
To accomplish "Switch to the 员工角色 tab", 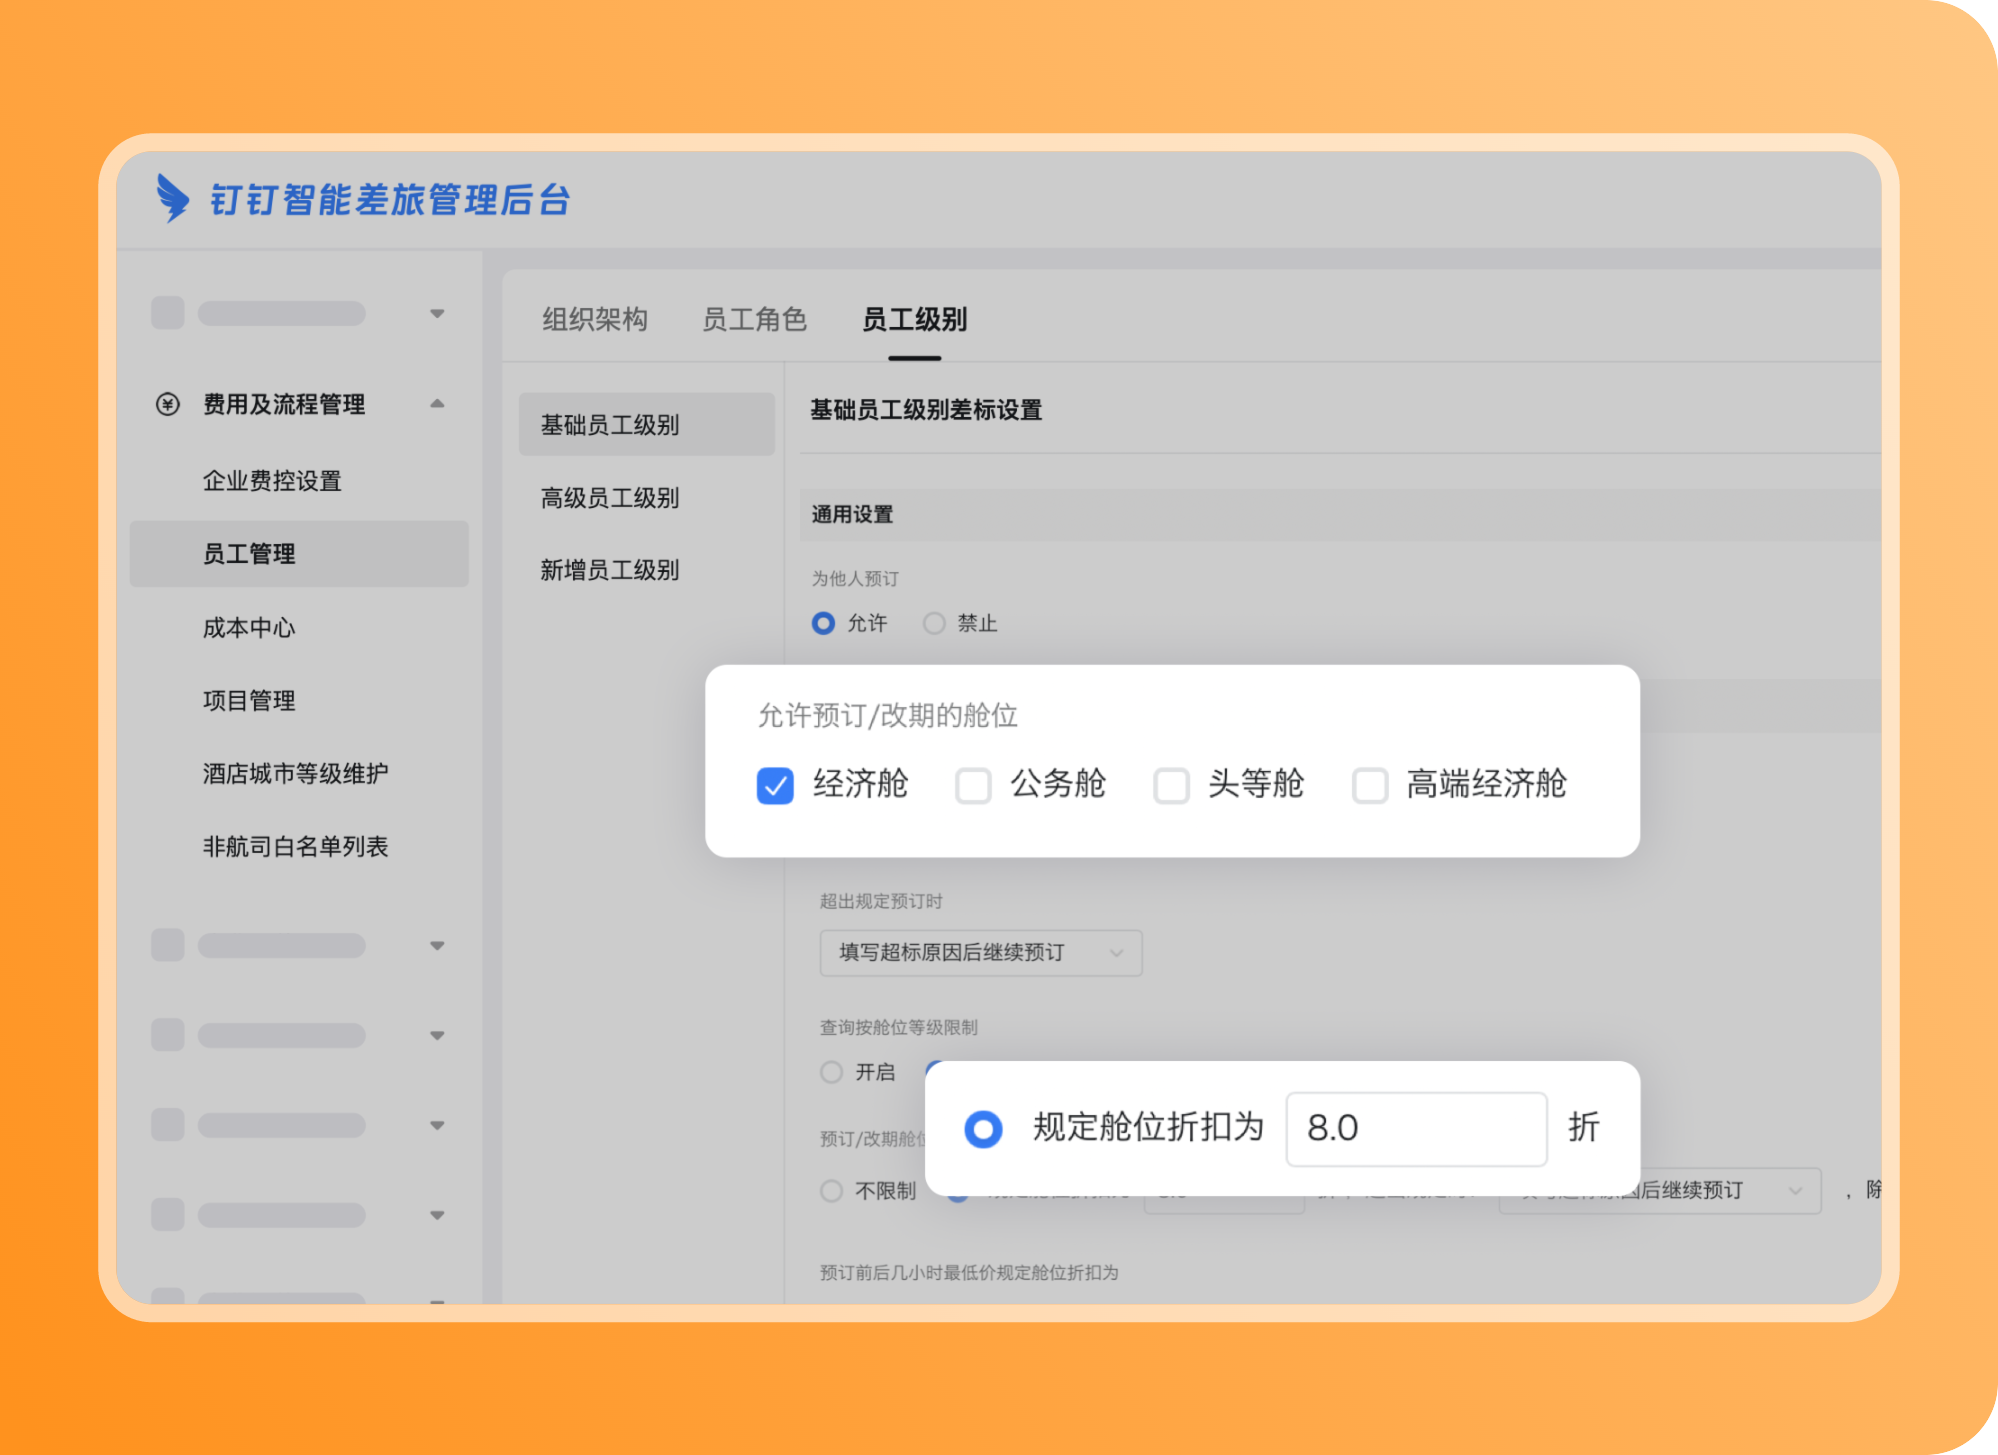I will click(x=754, y=320).
